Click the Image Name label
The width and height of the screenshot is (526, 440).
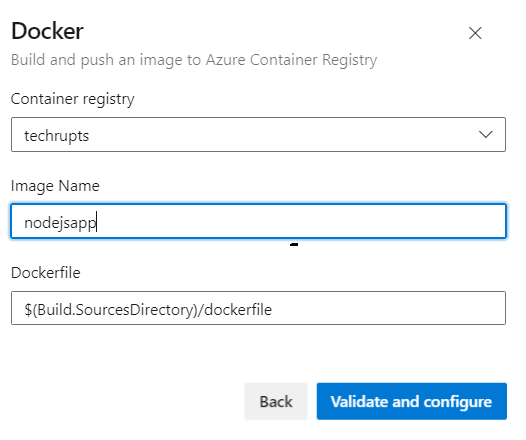tap(55, 186)
